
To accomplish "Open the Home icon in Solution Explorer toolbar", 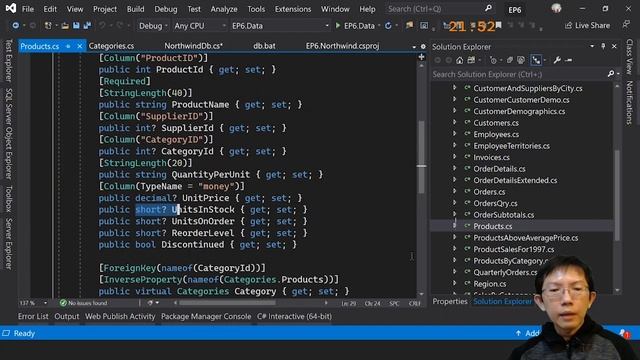I will (x=460, y=60).
